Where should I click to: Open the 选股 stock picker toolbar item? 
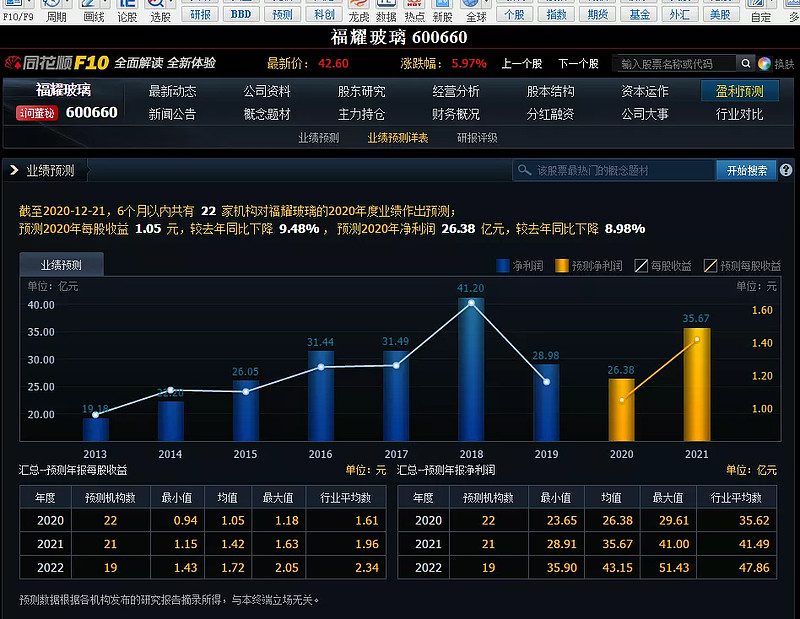(160, 12)
